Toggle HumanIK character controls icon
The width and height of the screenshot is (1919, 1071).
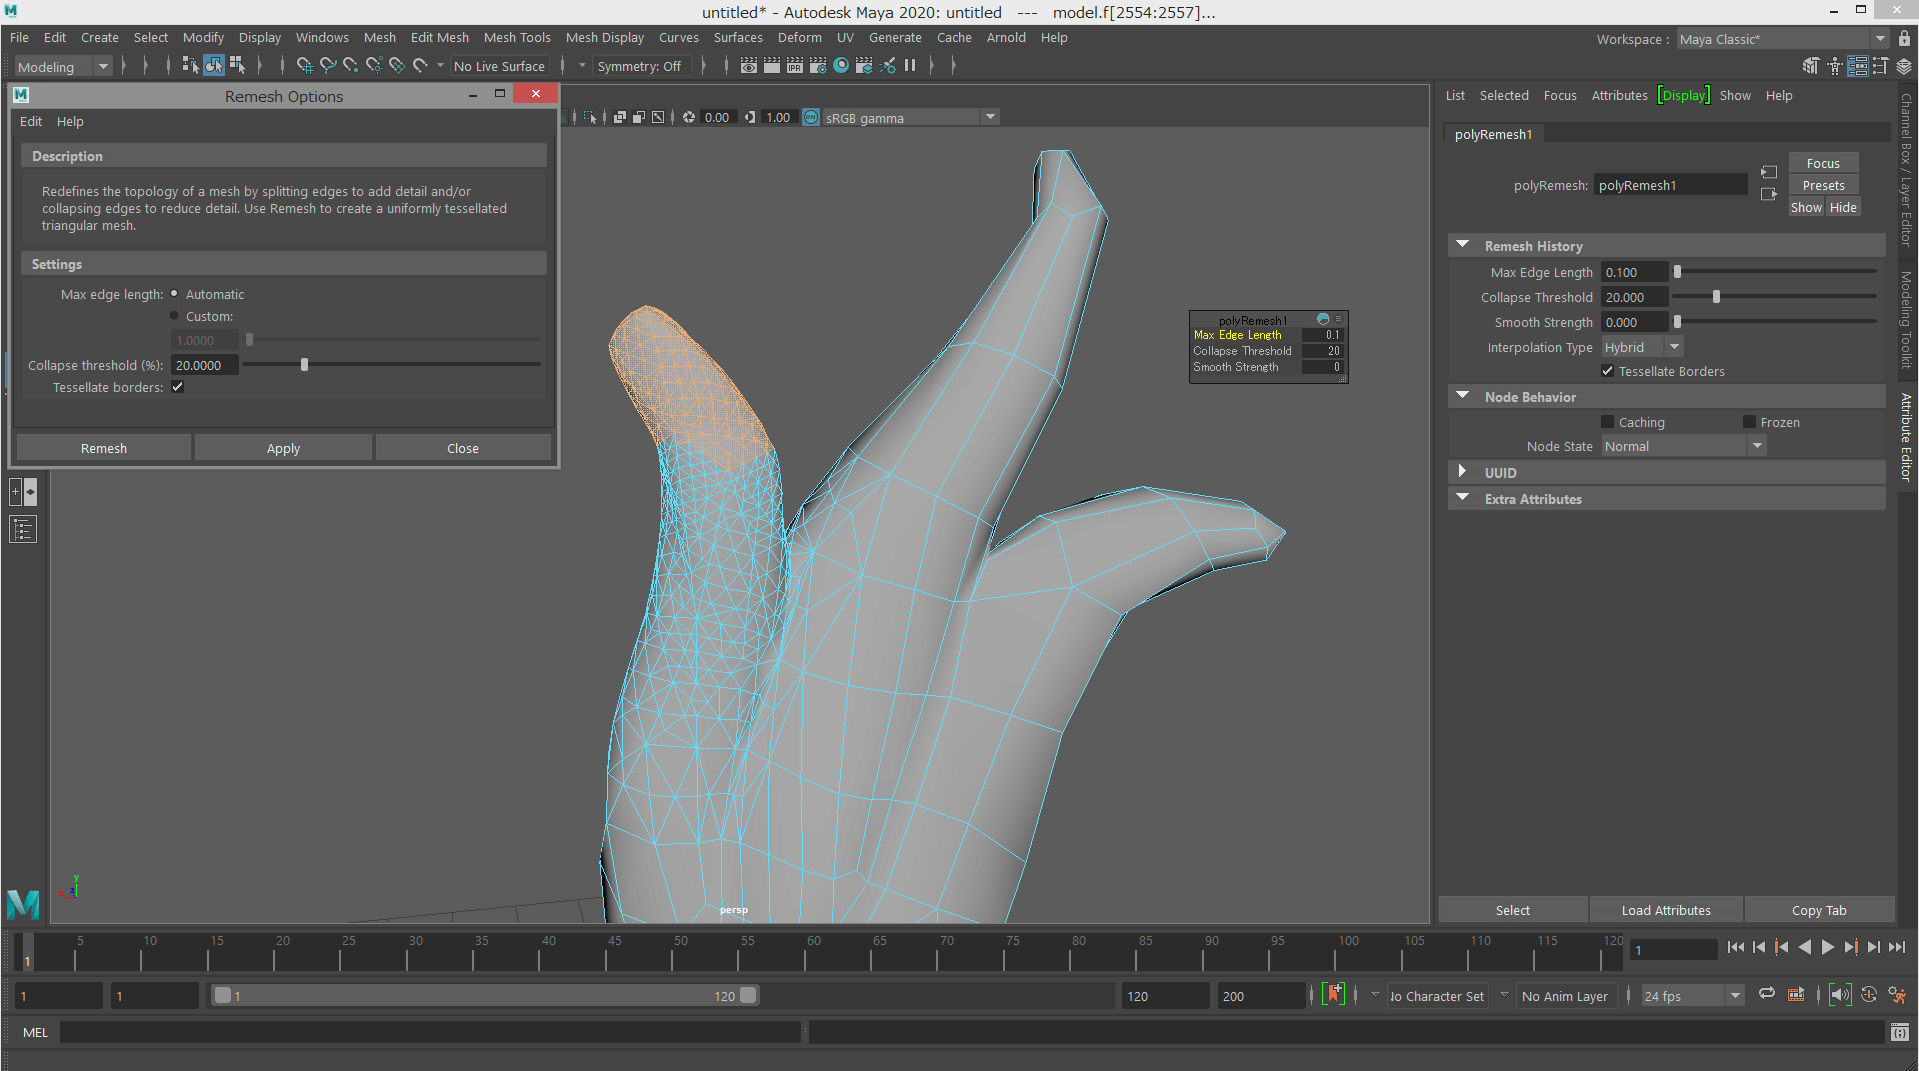point(1835,66)
